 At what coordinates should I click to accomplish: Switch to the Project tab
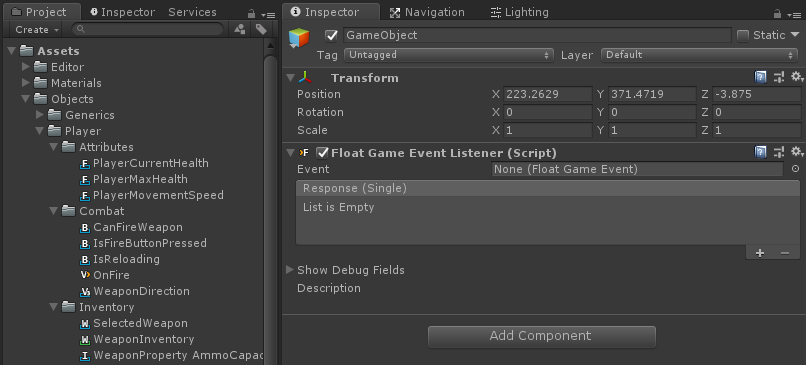pos(41,12)
